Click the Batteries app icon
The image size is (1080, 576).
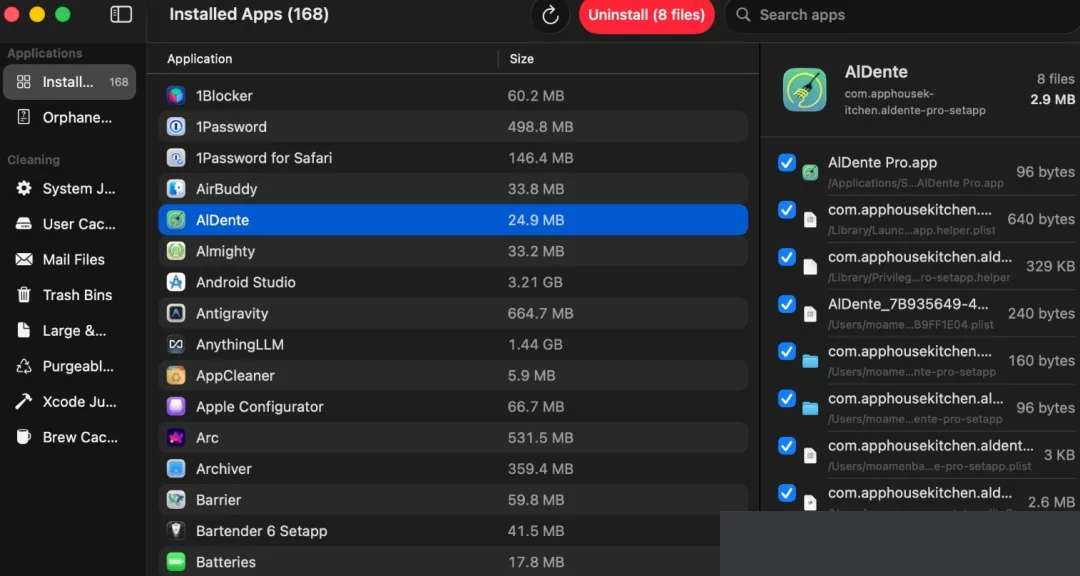tap(176, 562)
